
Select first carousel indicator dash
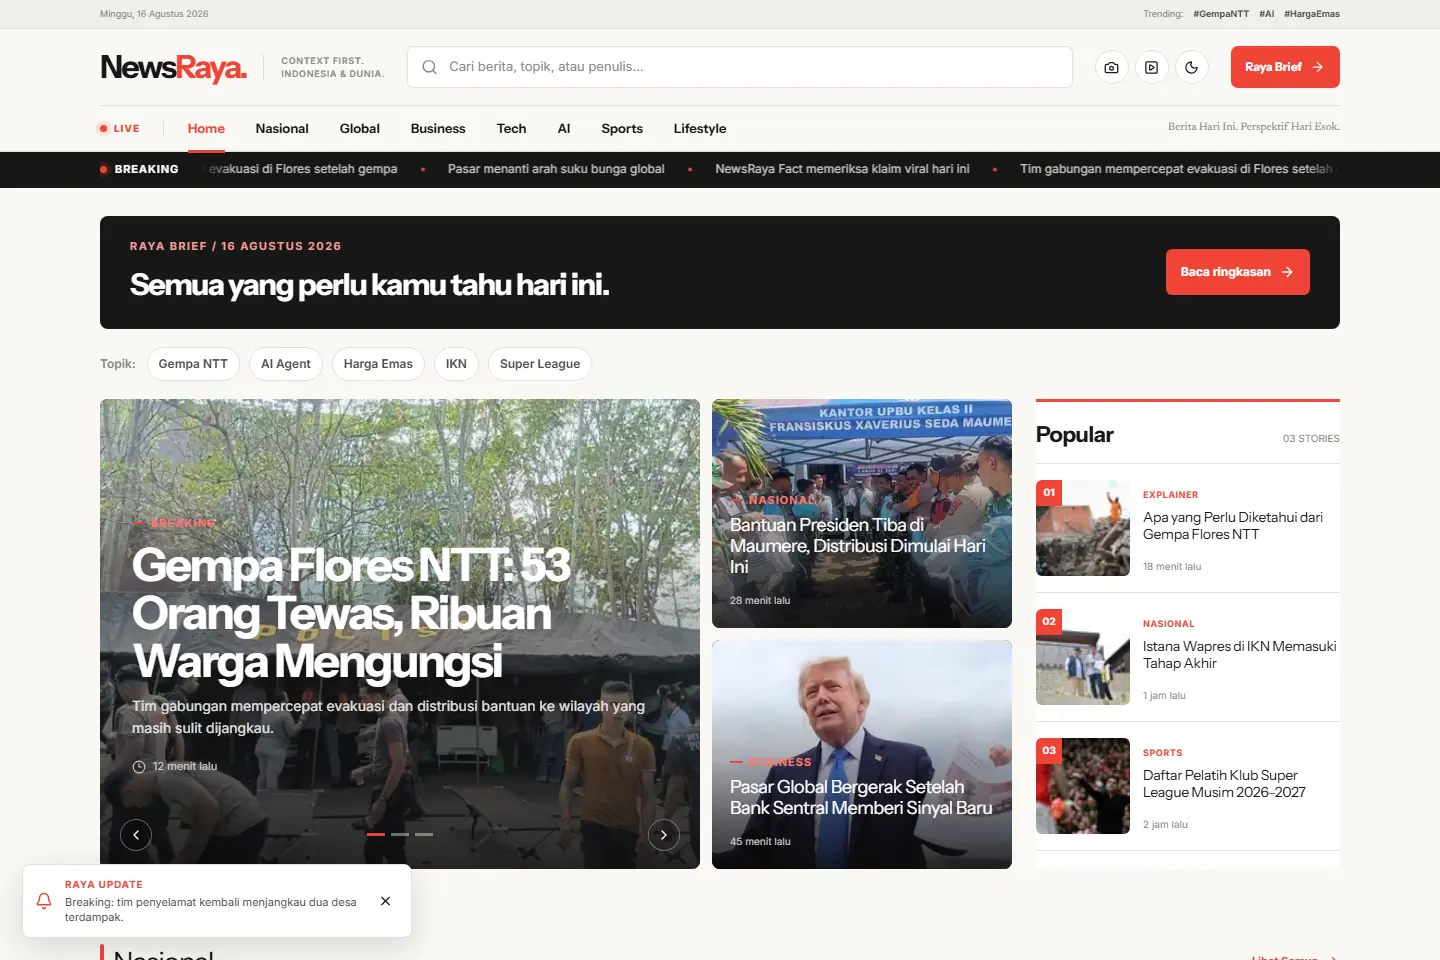tap(376, 834)
